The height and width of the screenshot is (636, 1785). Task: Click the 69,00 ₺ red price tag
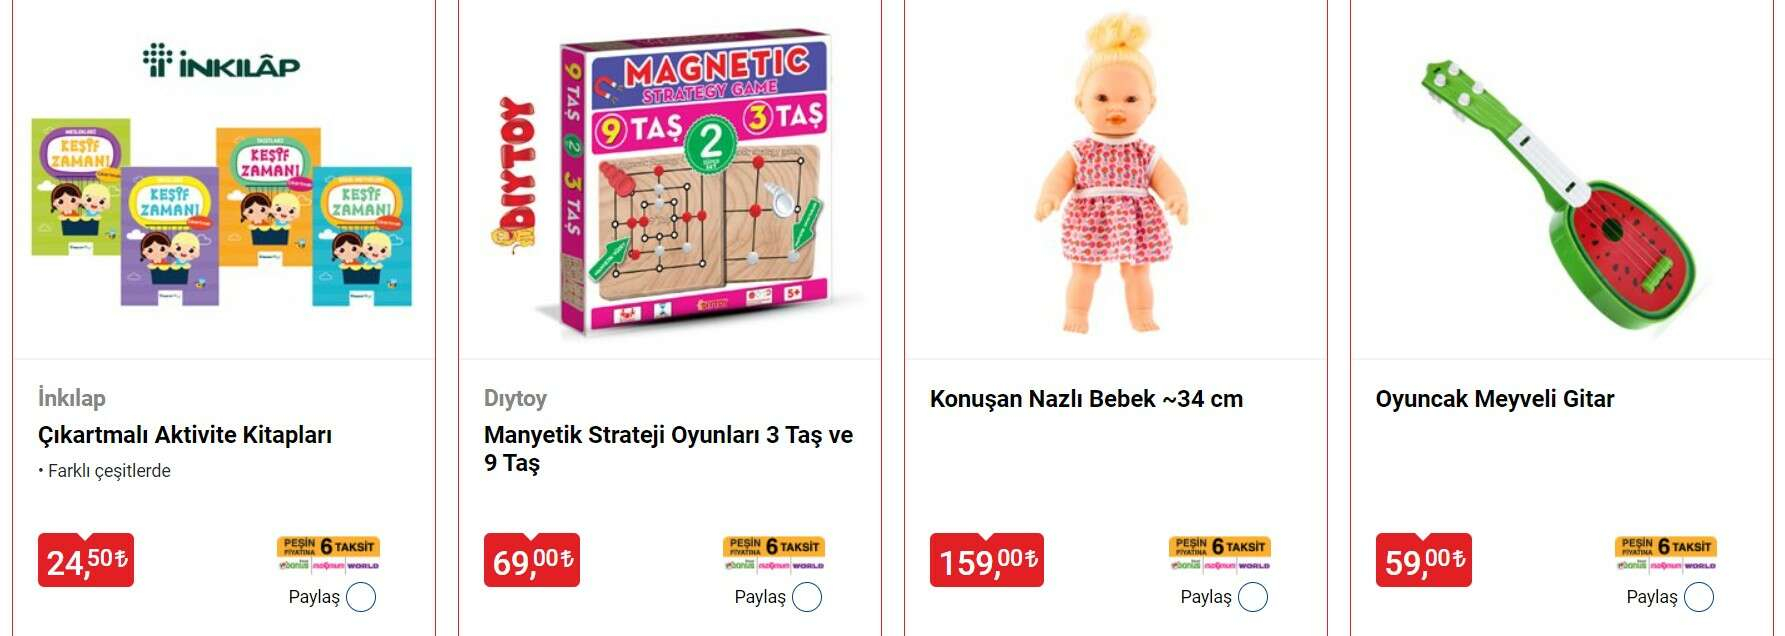point(532,560)
